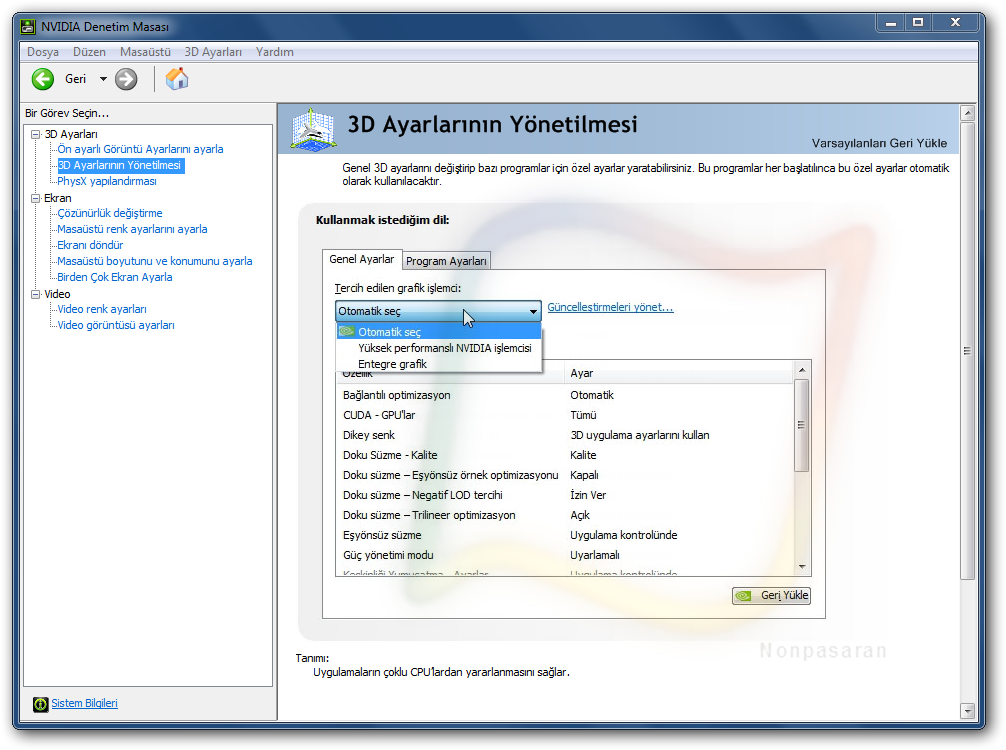The image size is (1006, 750).
Task: Open the Dosya menu
Action: click(x=43, y=52)
